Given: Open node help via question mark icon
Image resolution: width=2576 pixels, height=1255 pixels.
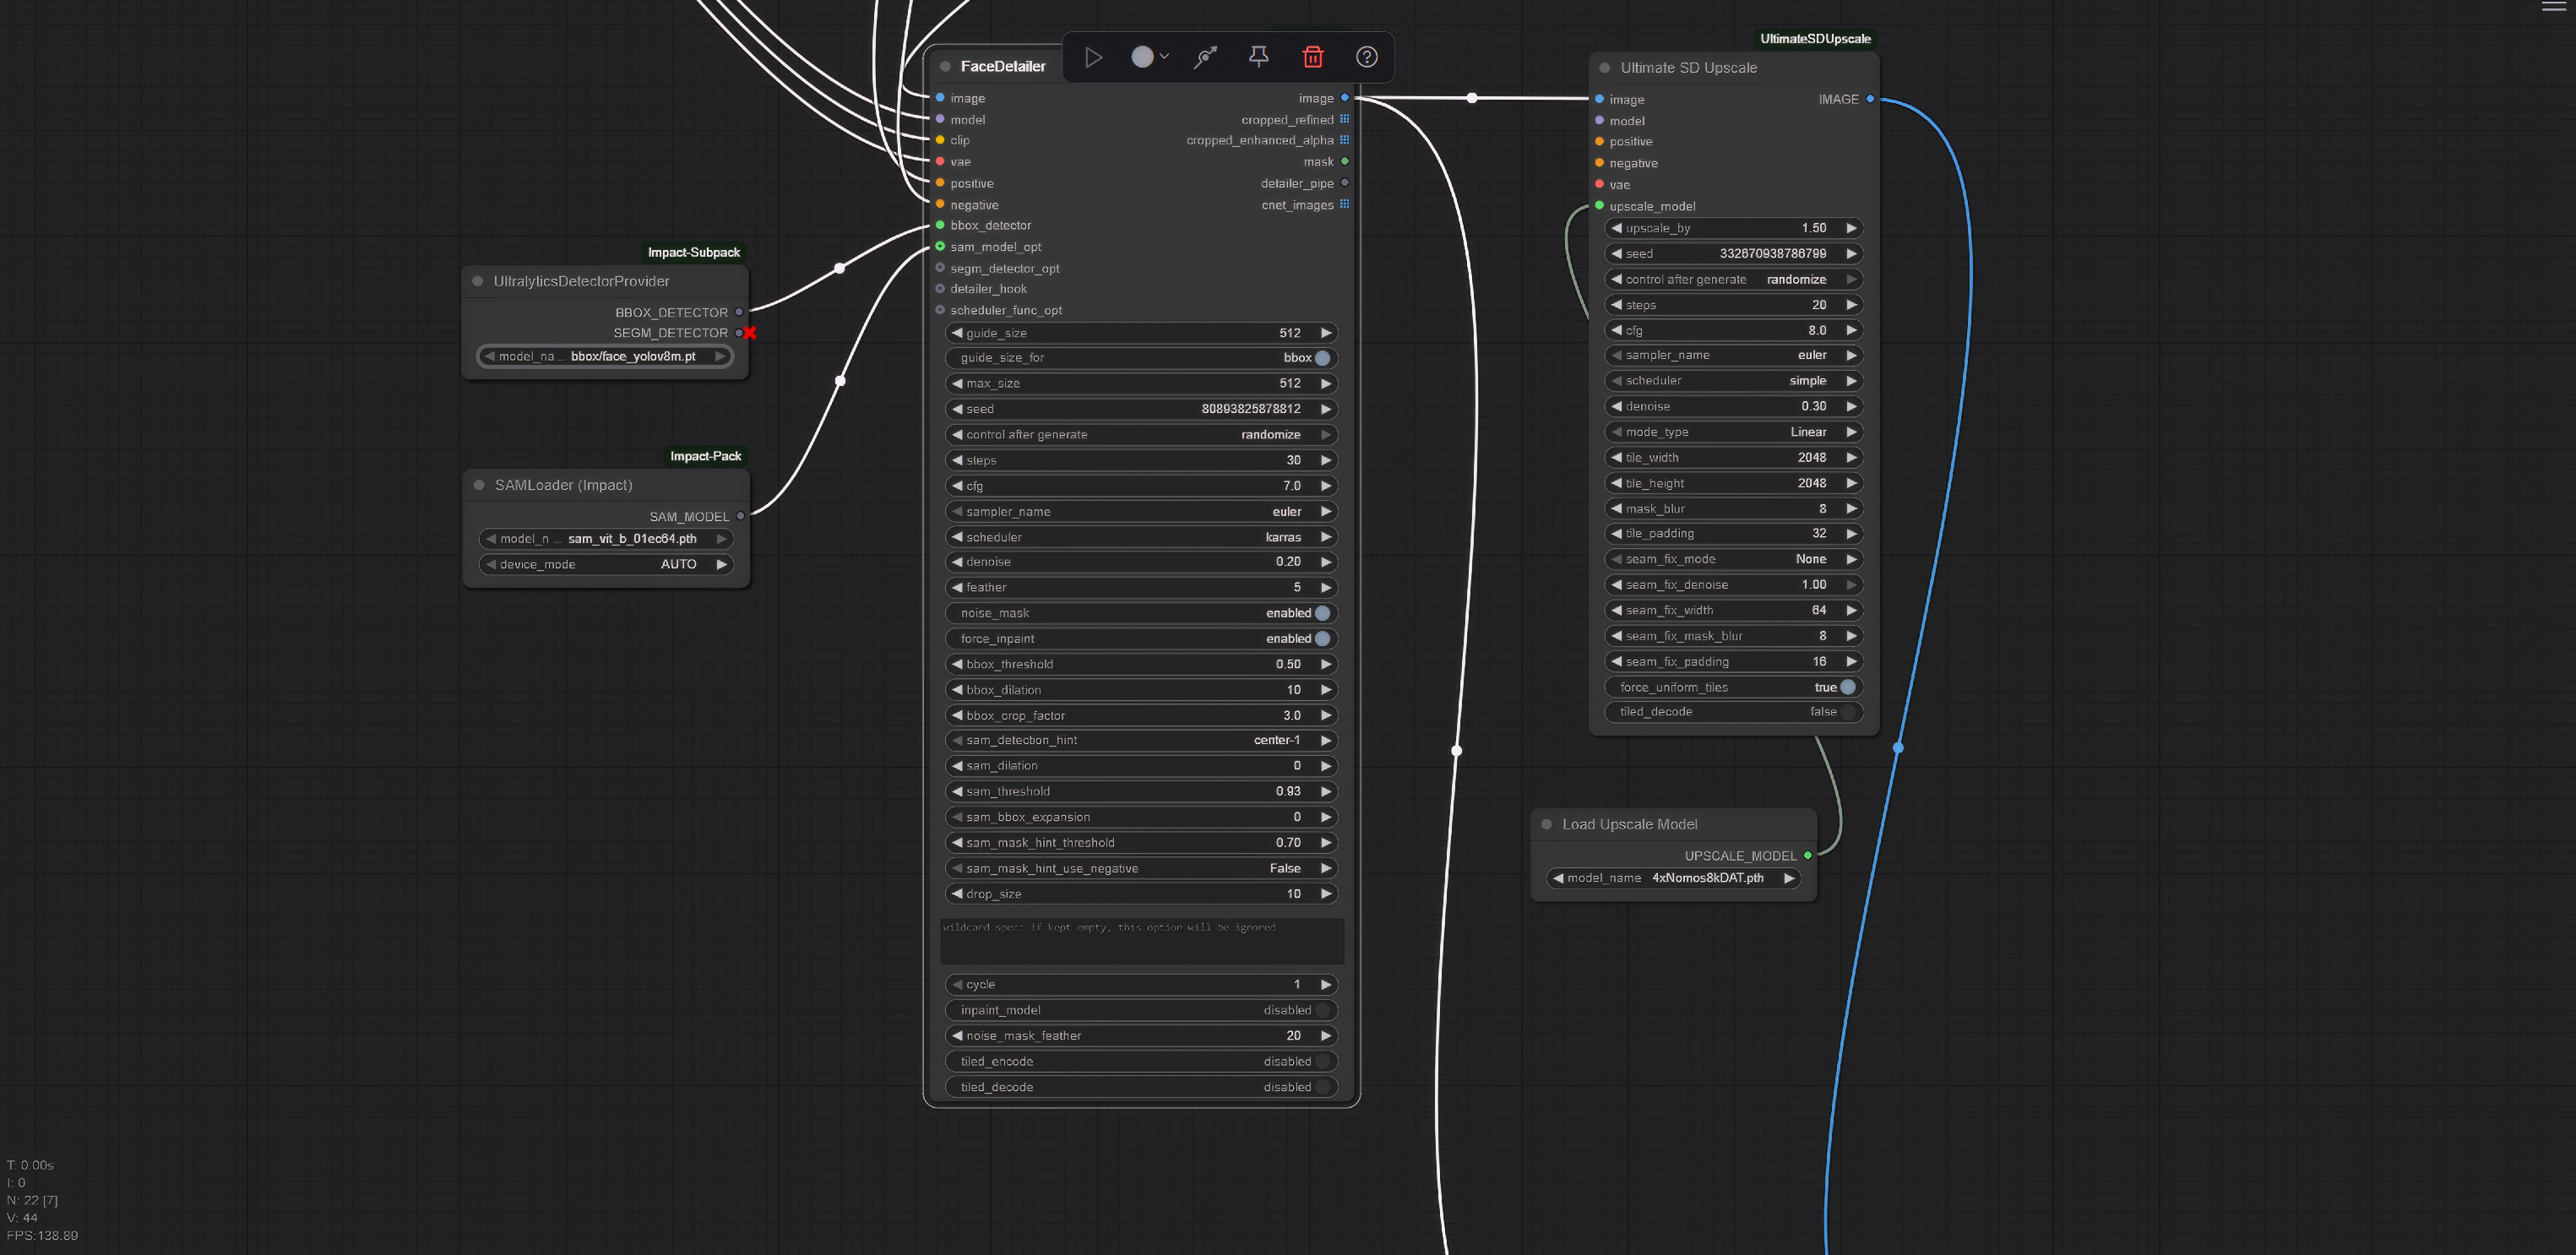Looking at the screenshot, I should (x=1367, y=57).
